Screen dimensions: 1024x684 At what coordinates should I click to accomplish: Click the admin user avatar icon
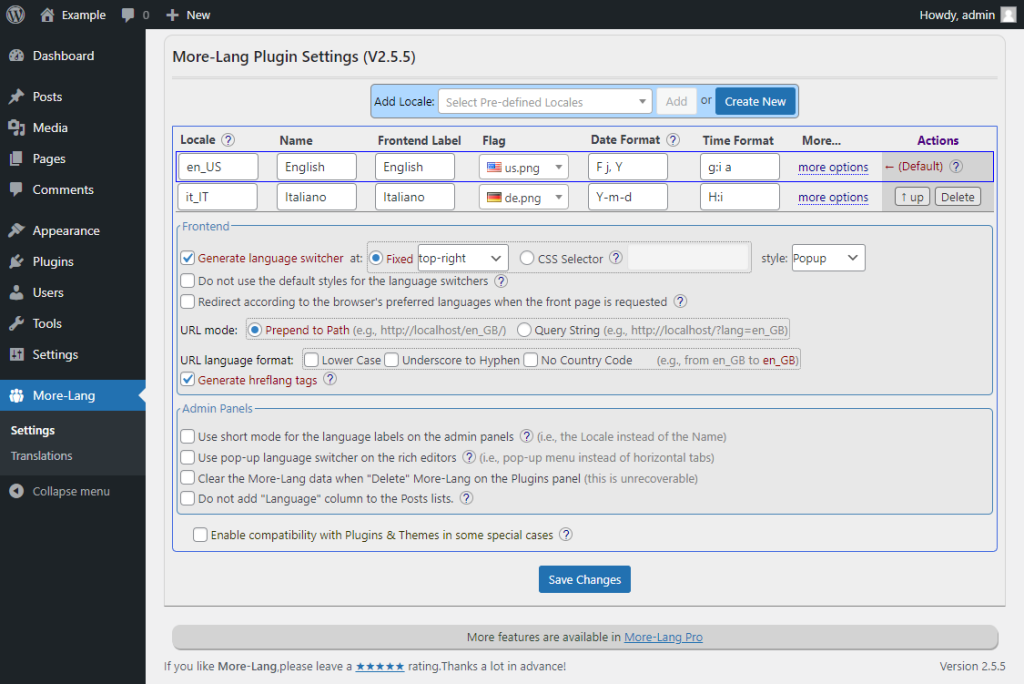(1008, 15)
